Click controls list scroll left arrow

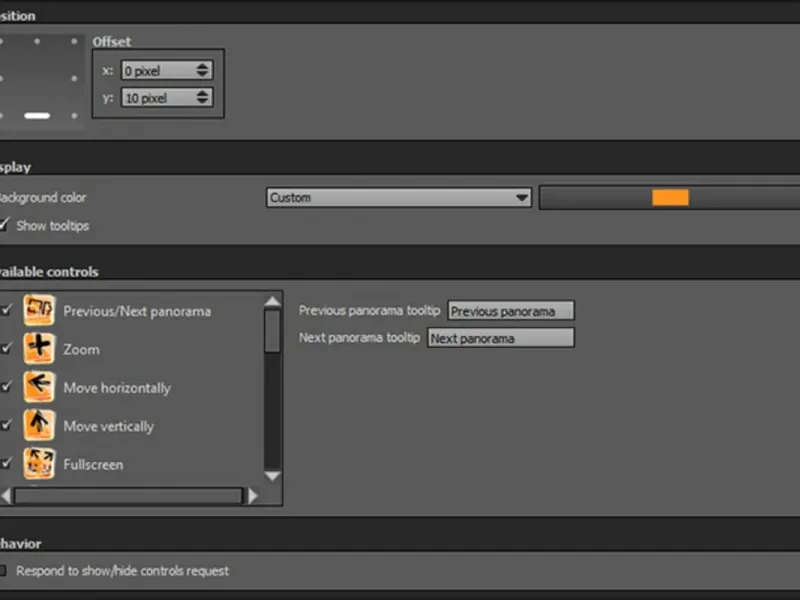tap(6, 495)
